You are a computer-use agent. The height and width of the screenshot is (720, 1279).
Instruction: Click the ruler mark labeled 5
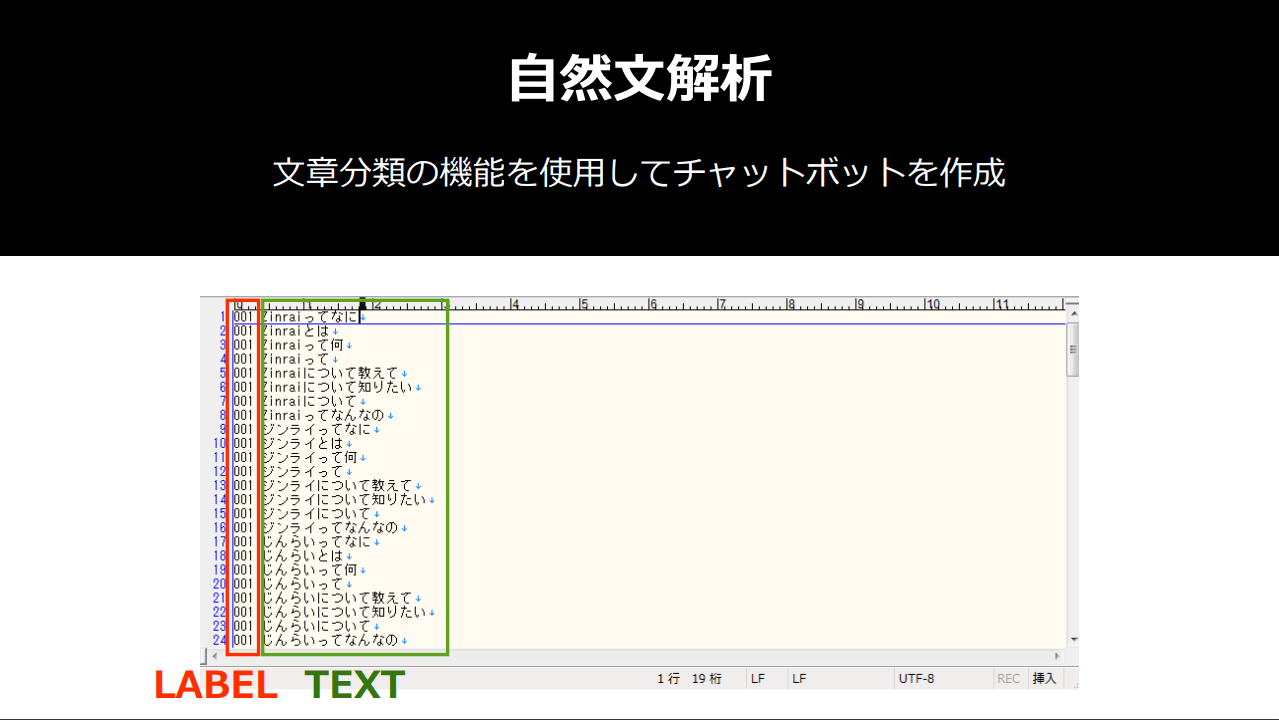(x=584, y=303)
